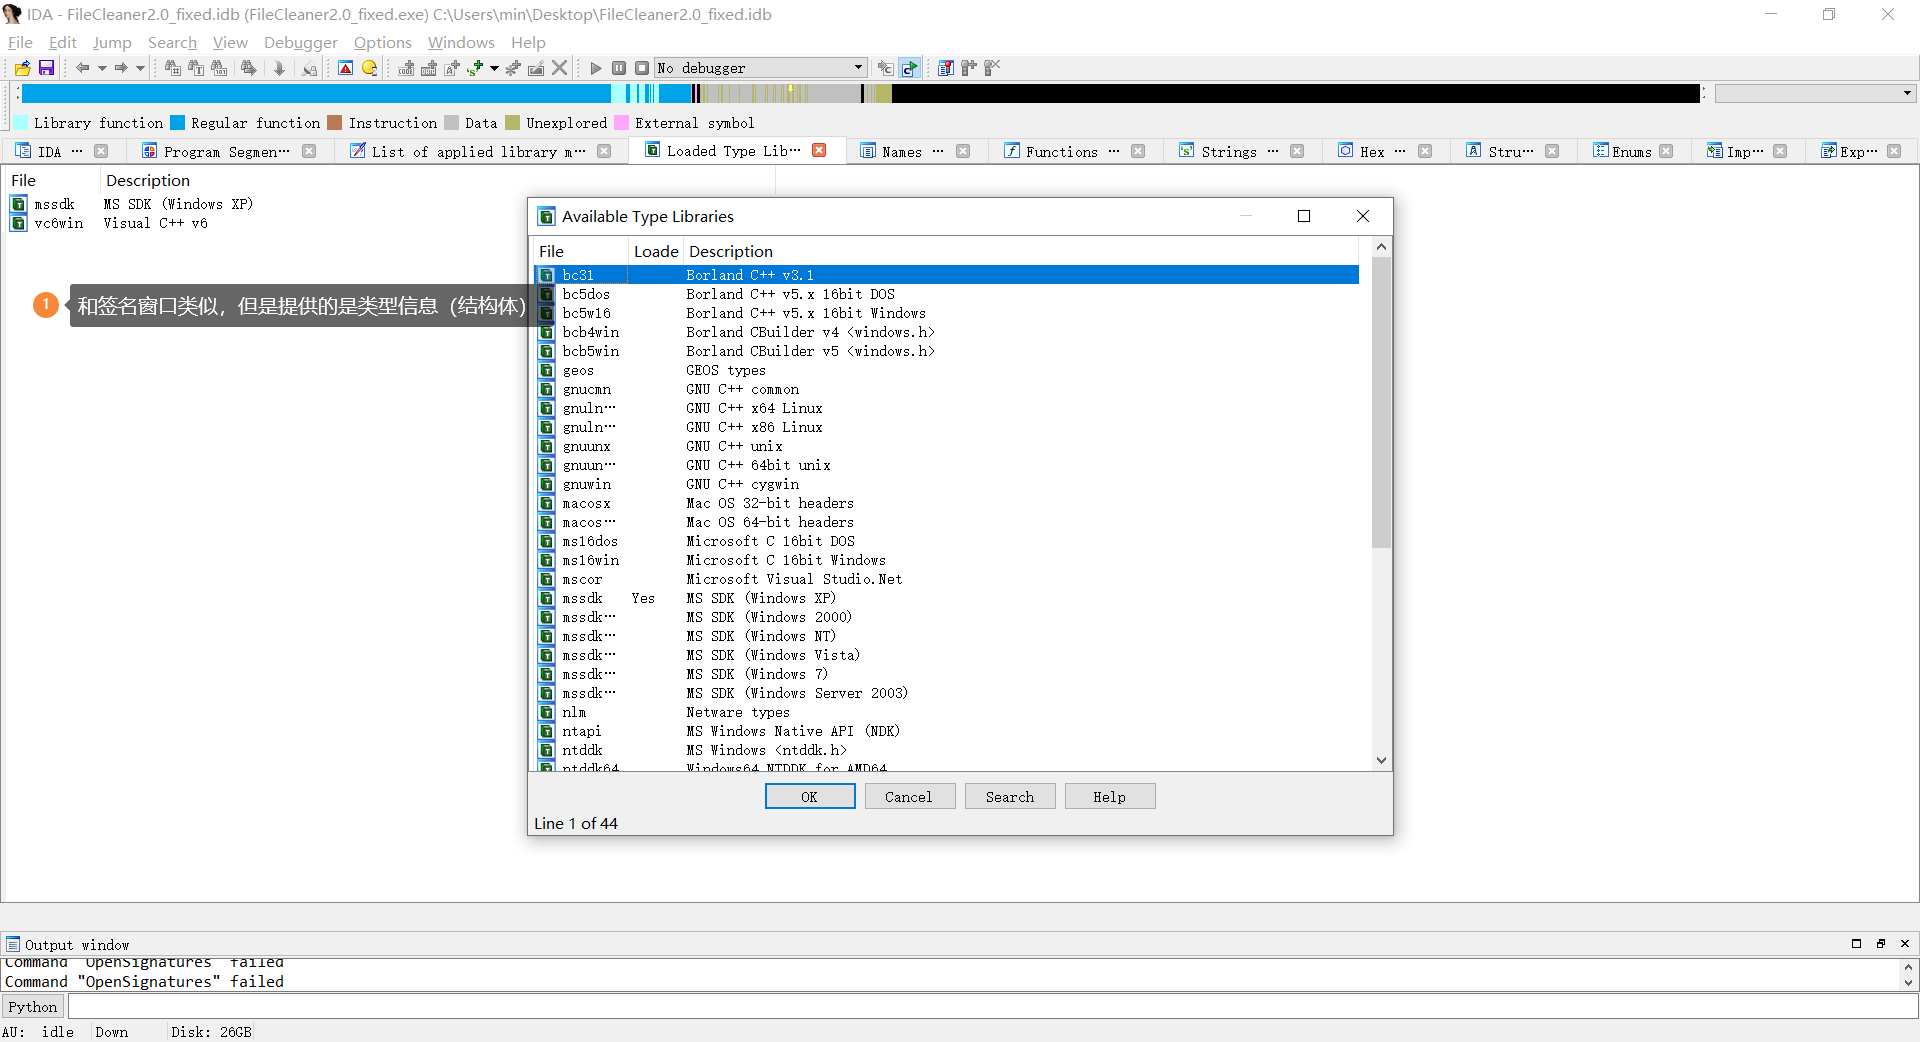The height and width of the screenshot is (1042, 1920).
Task: Select the mscor Visual Studio.Net row
Action: point(948,579)
